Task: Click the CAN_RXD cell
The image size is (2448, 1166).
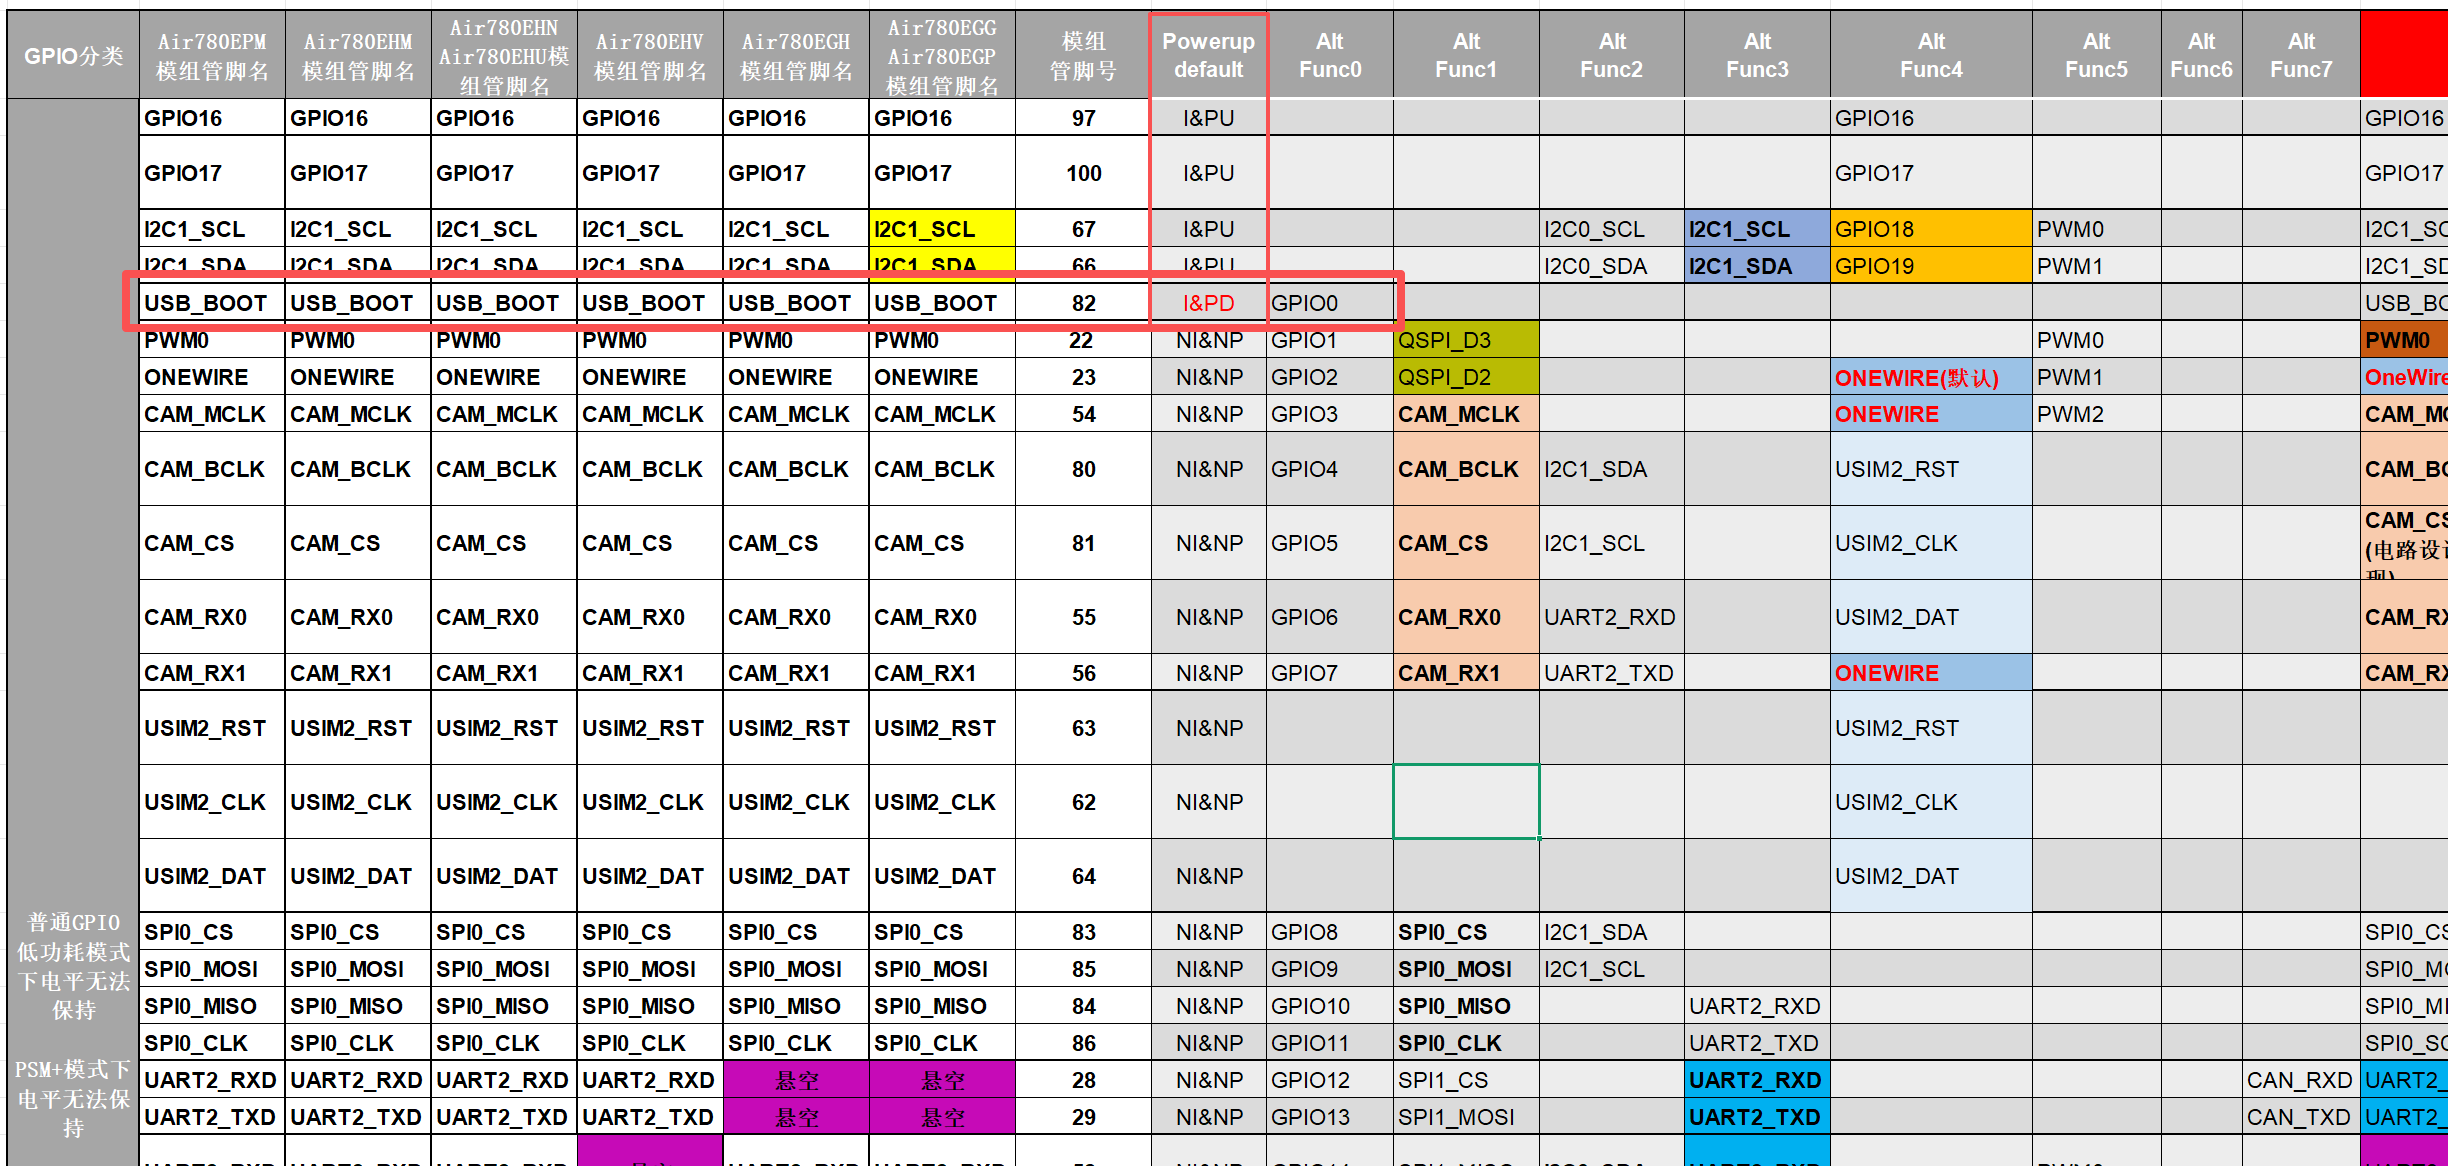Action: point(2299,1080)
